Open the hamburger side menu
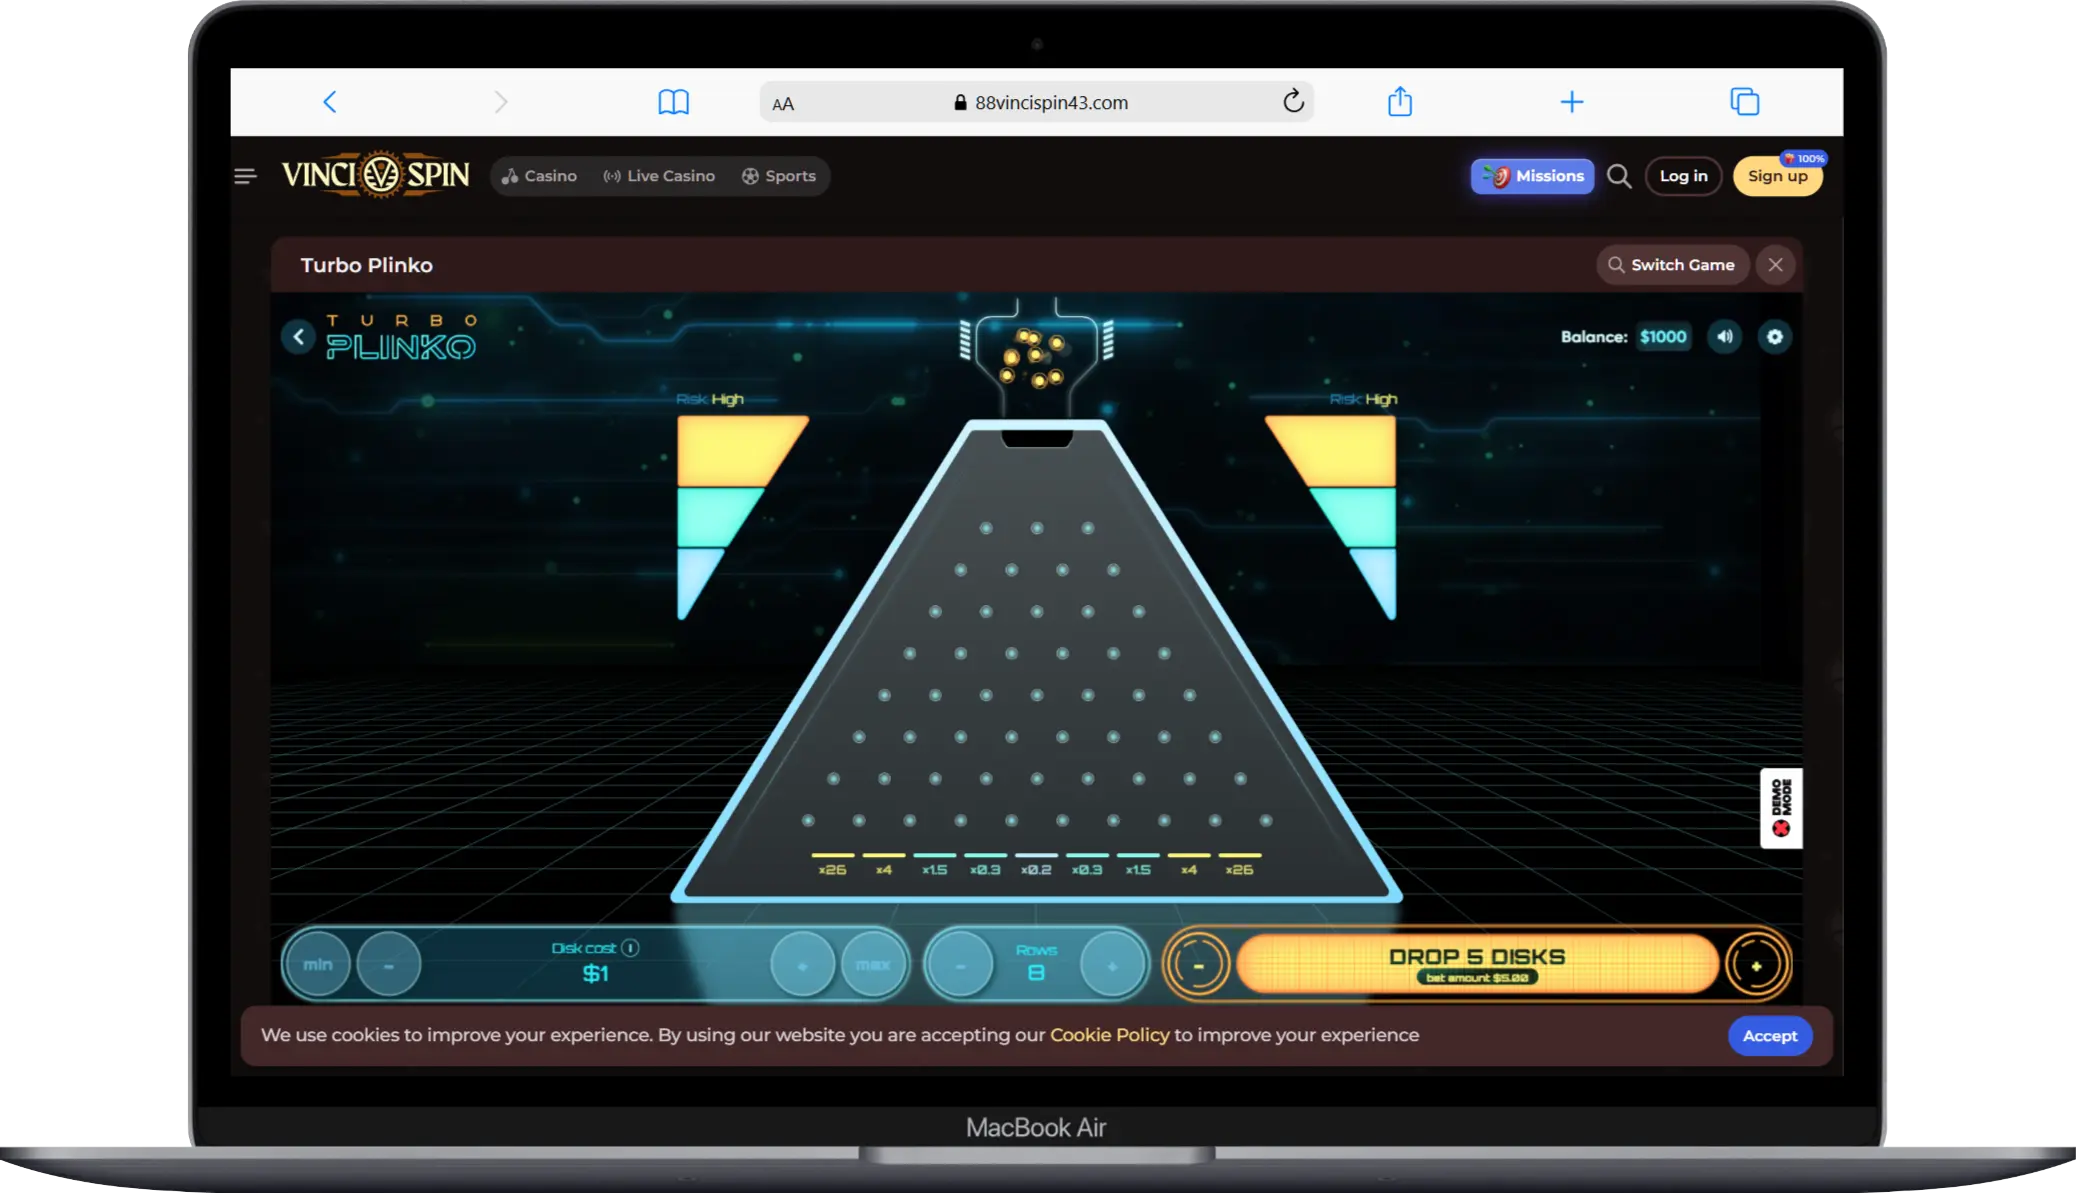This screenshot has width=2076, height=1193. 245,176
